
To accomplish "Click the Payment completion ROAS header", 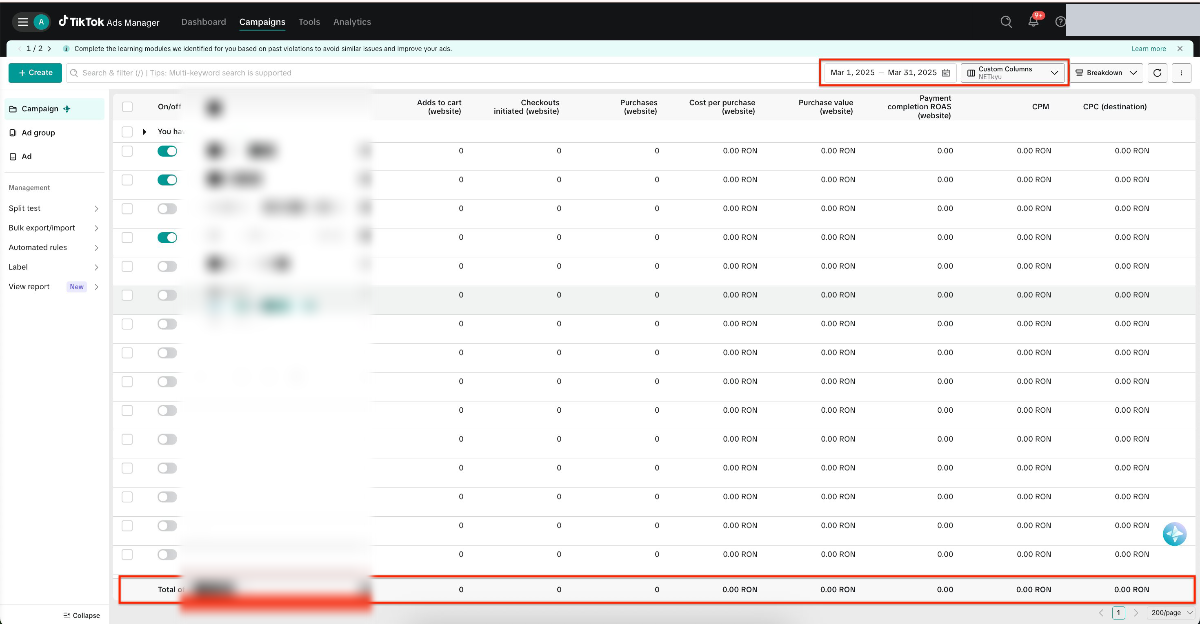I will (x=920, y=109).
